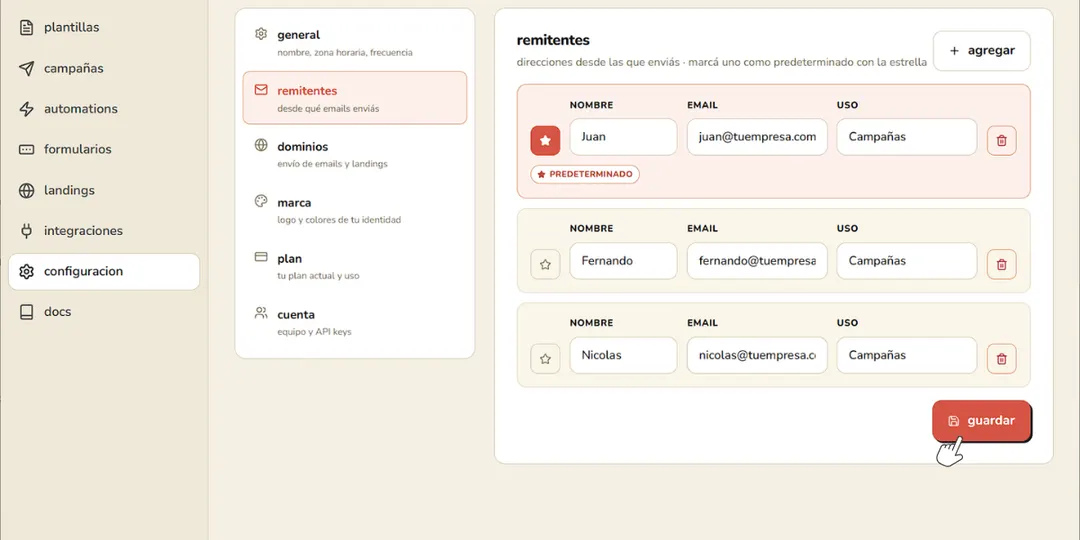The height and width of the screenshot is (540, 1080).
Task: Edit the juan@tuempresa.com email field
Action: point(757,136)
